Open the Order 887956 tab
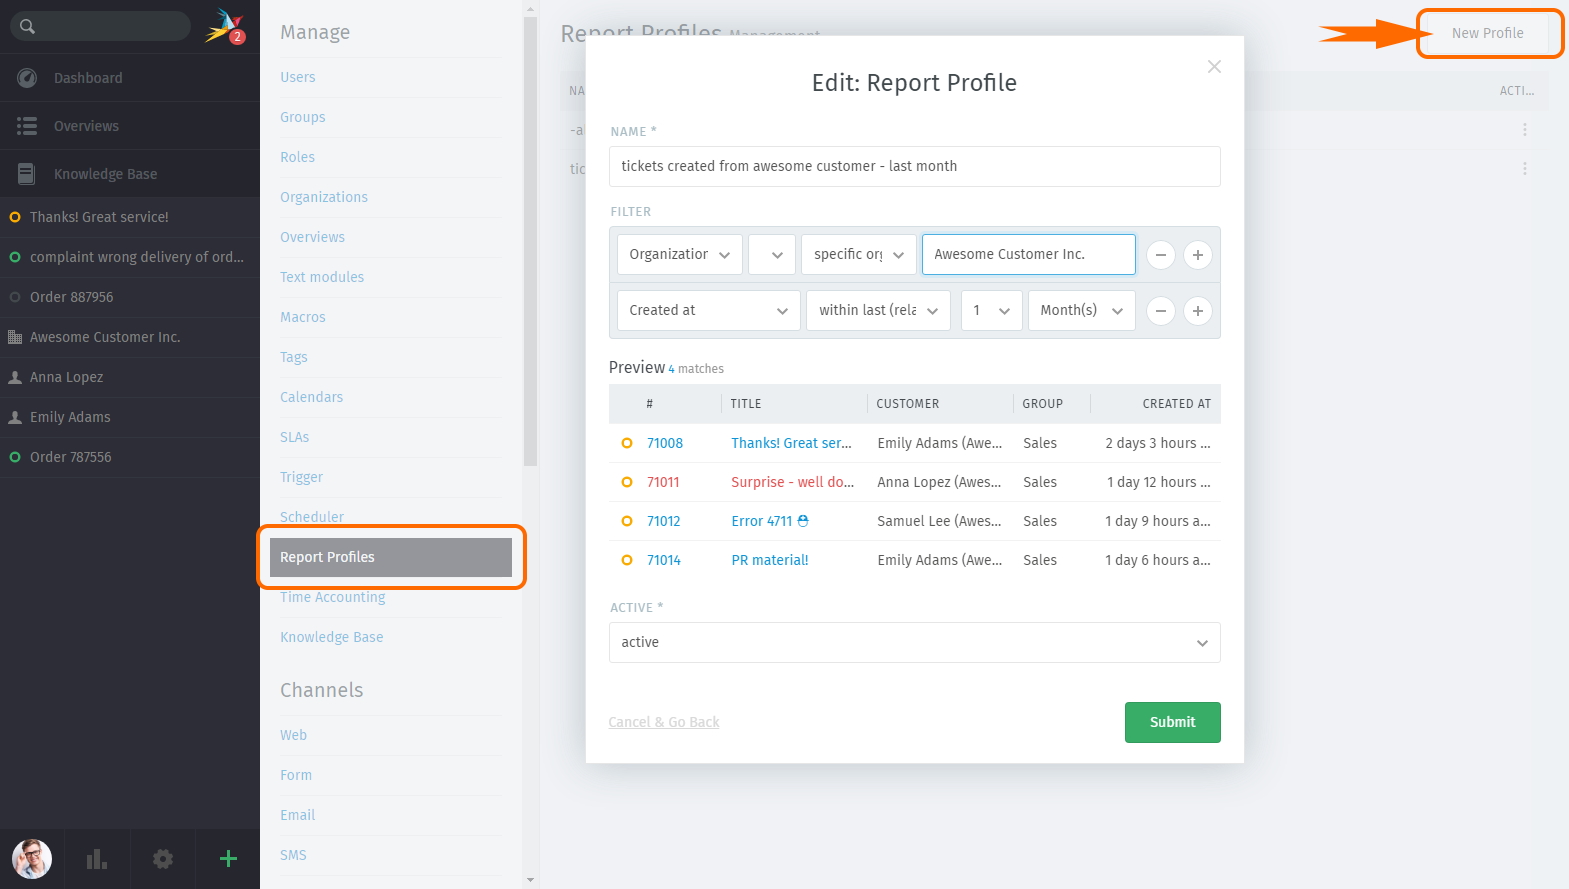The image size is (1569, 889). coord(130,297)
